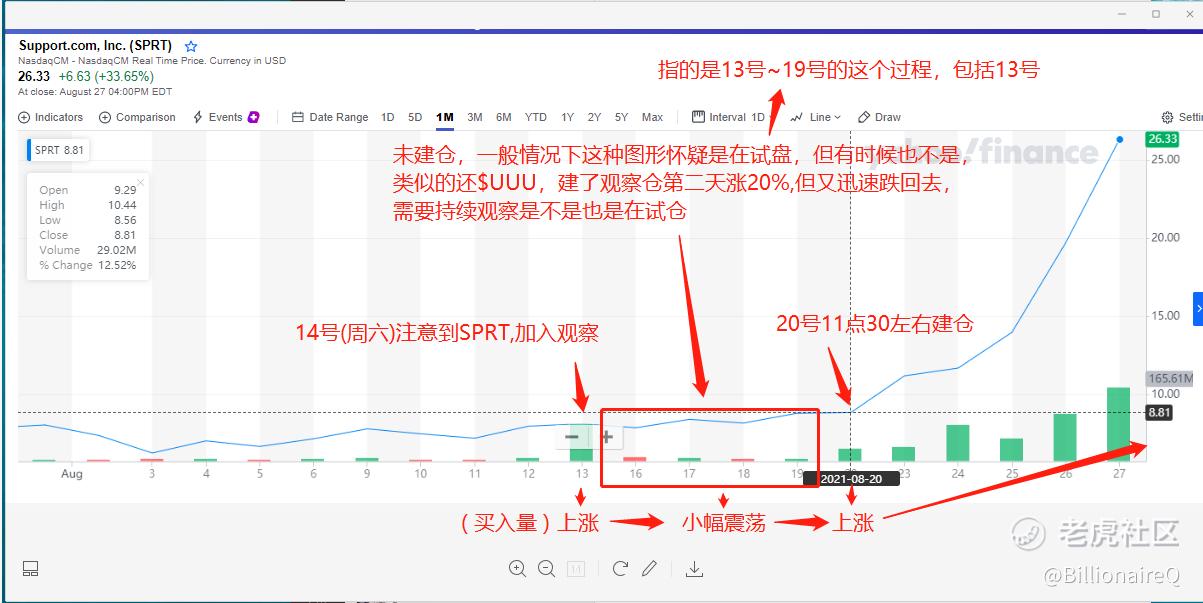Click the 1:1 actual size icon

[x=575, y=568]
